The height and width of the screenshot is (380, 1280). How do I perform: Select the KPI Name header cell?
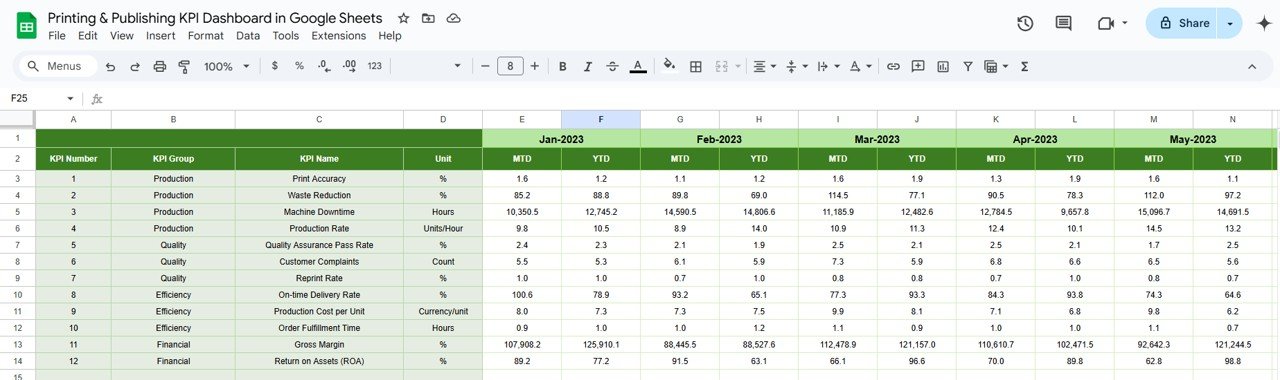tap(319, 159)
